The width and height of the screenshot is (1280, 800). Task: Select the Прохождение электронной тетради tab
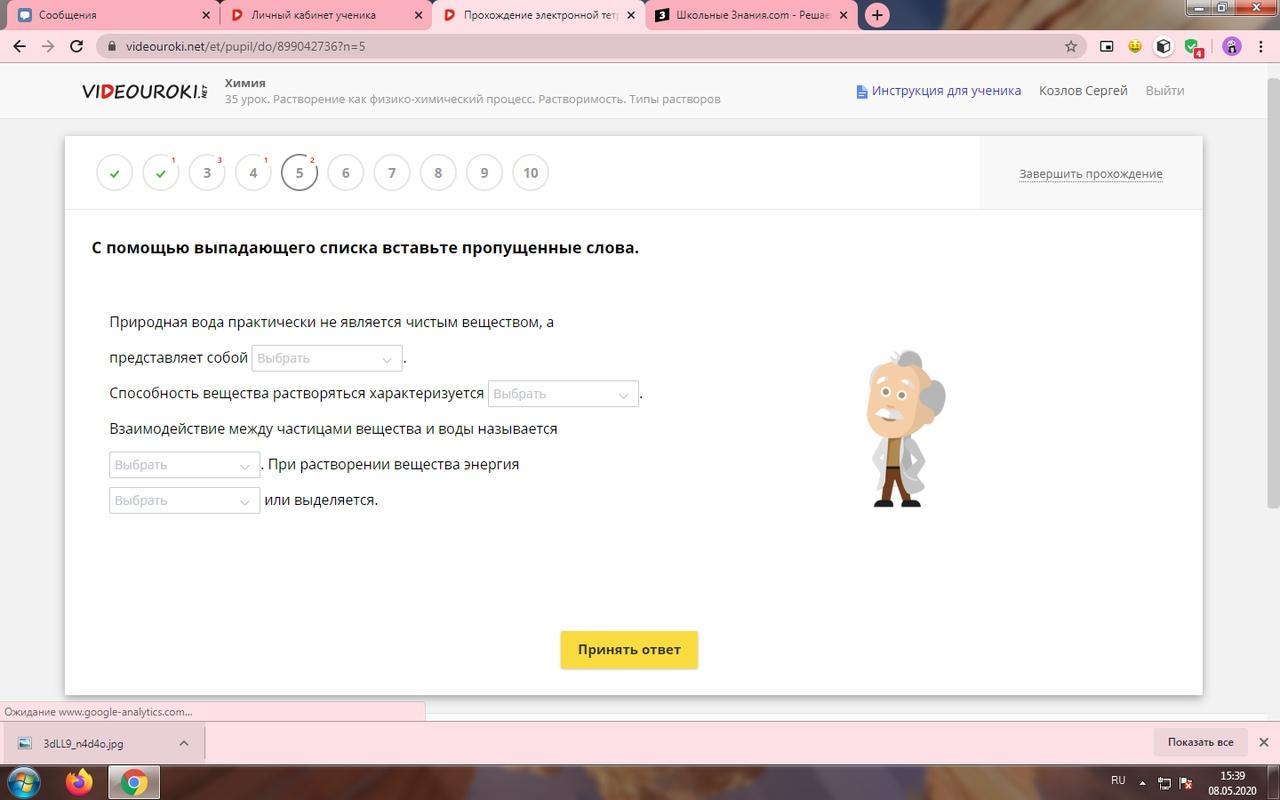pos(537,15)
